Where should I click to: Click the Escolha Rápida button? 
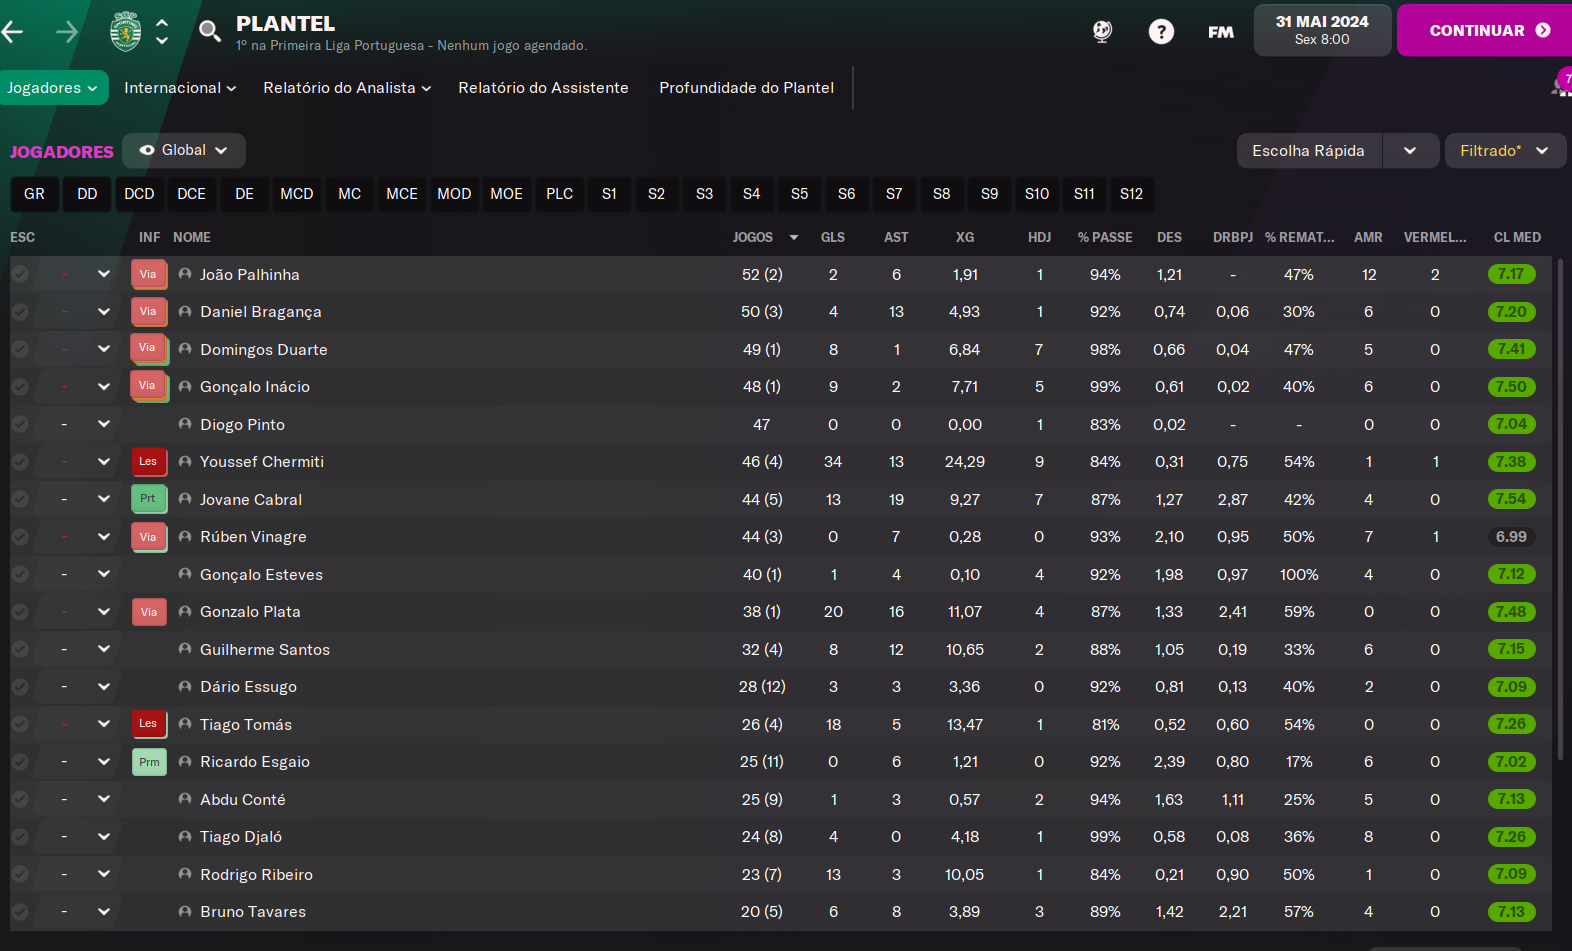[1309, 151]
